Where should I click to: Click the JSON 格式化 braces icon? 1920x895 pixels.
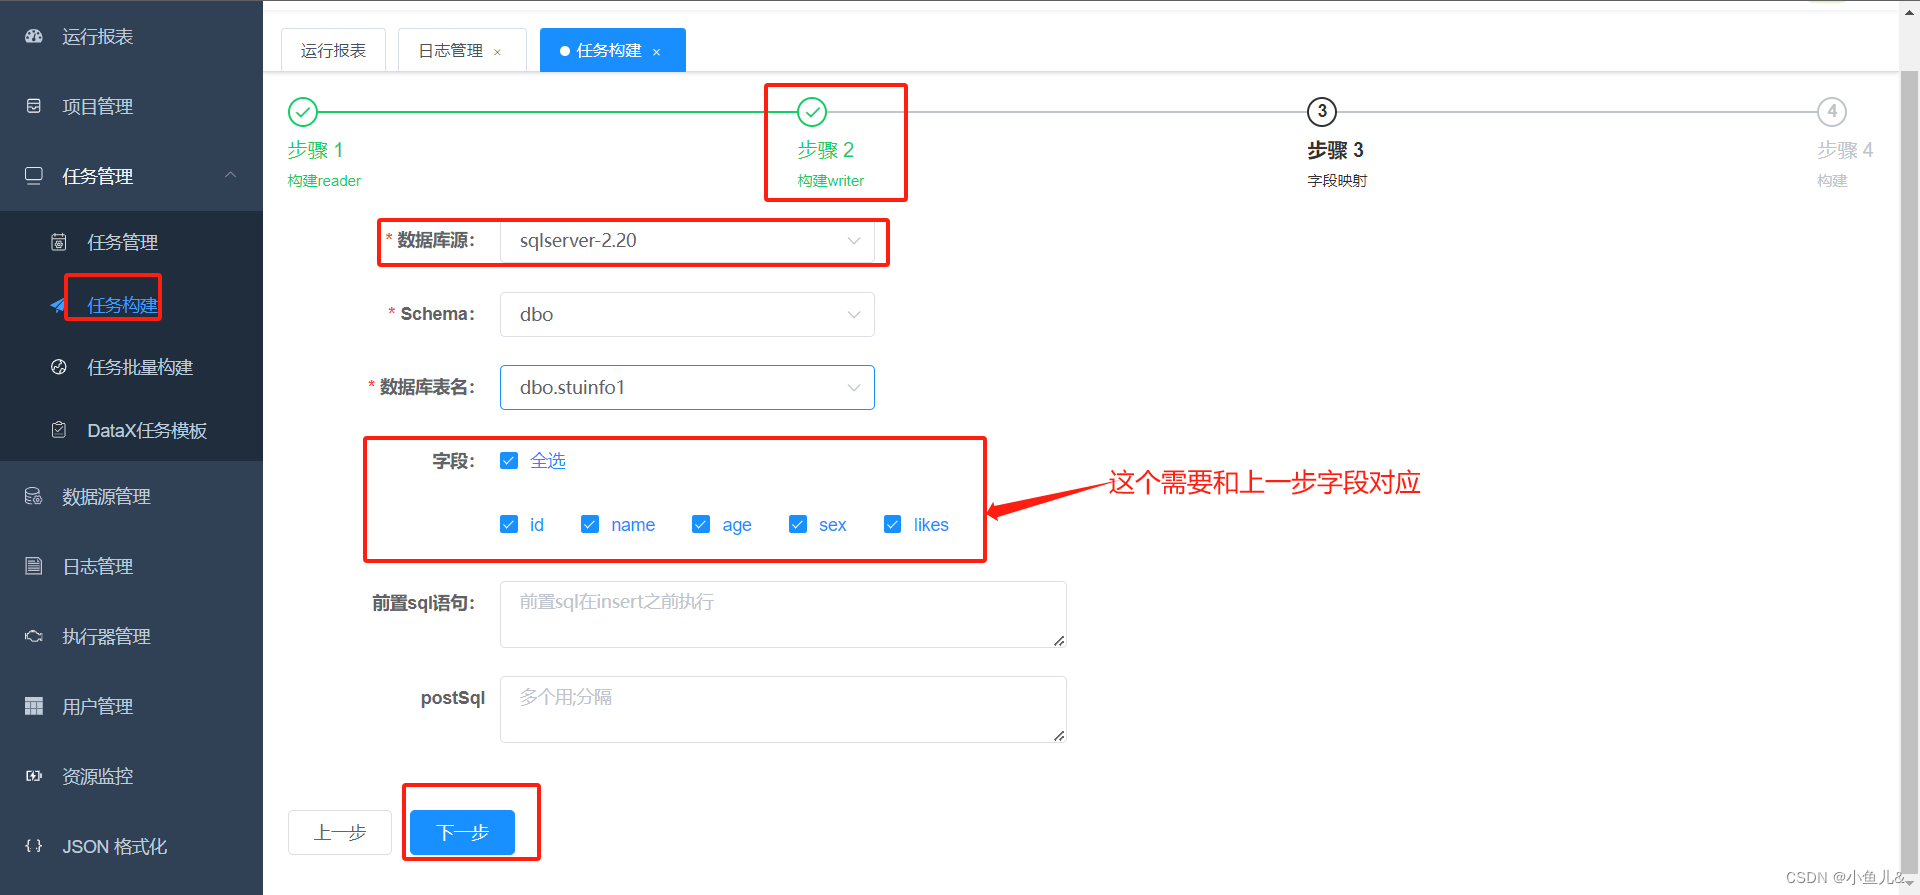coord(34,846)
